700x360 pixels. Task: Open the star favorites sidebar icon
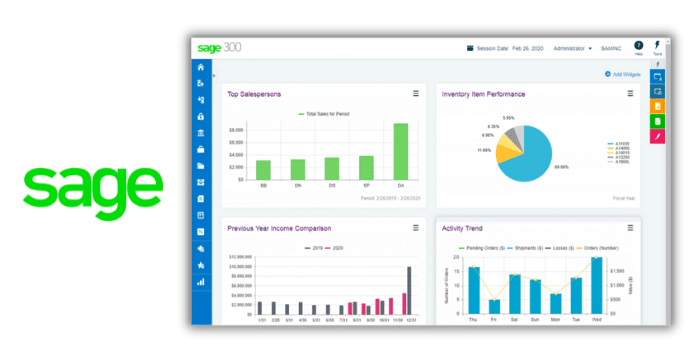point(201,265)
